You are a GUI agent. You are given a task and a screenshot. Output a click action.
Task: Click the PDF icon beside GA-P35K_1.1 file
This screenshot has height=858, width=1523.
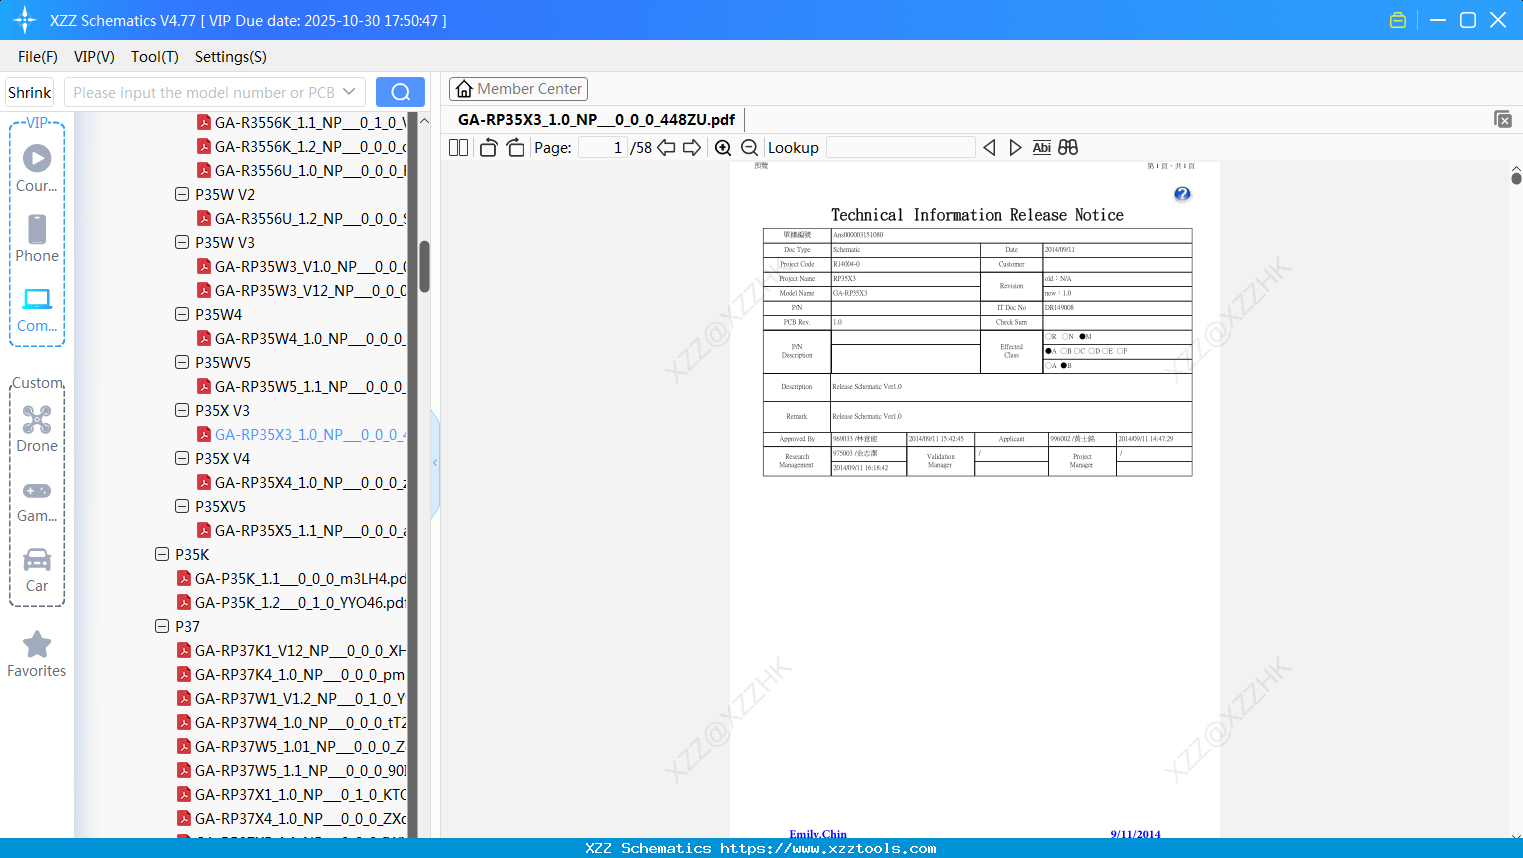click(x=184, y=578)
